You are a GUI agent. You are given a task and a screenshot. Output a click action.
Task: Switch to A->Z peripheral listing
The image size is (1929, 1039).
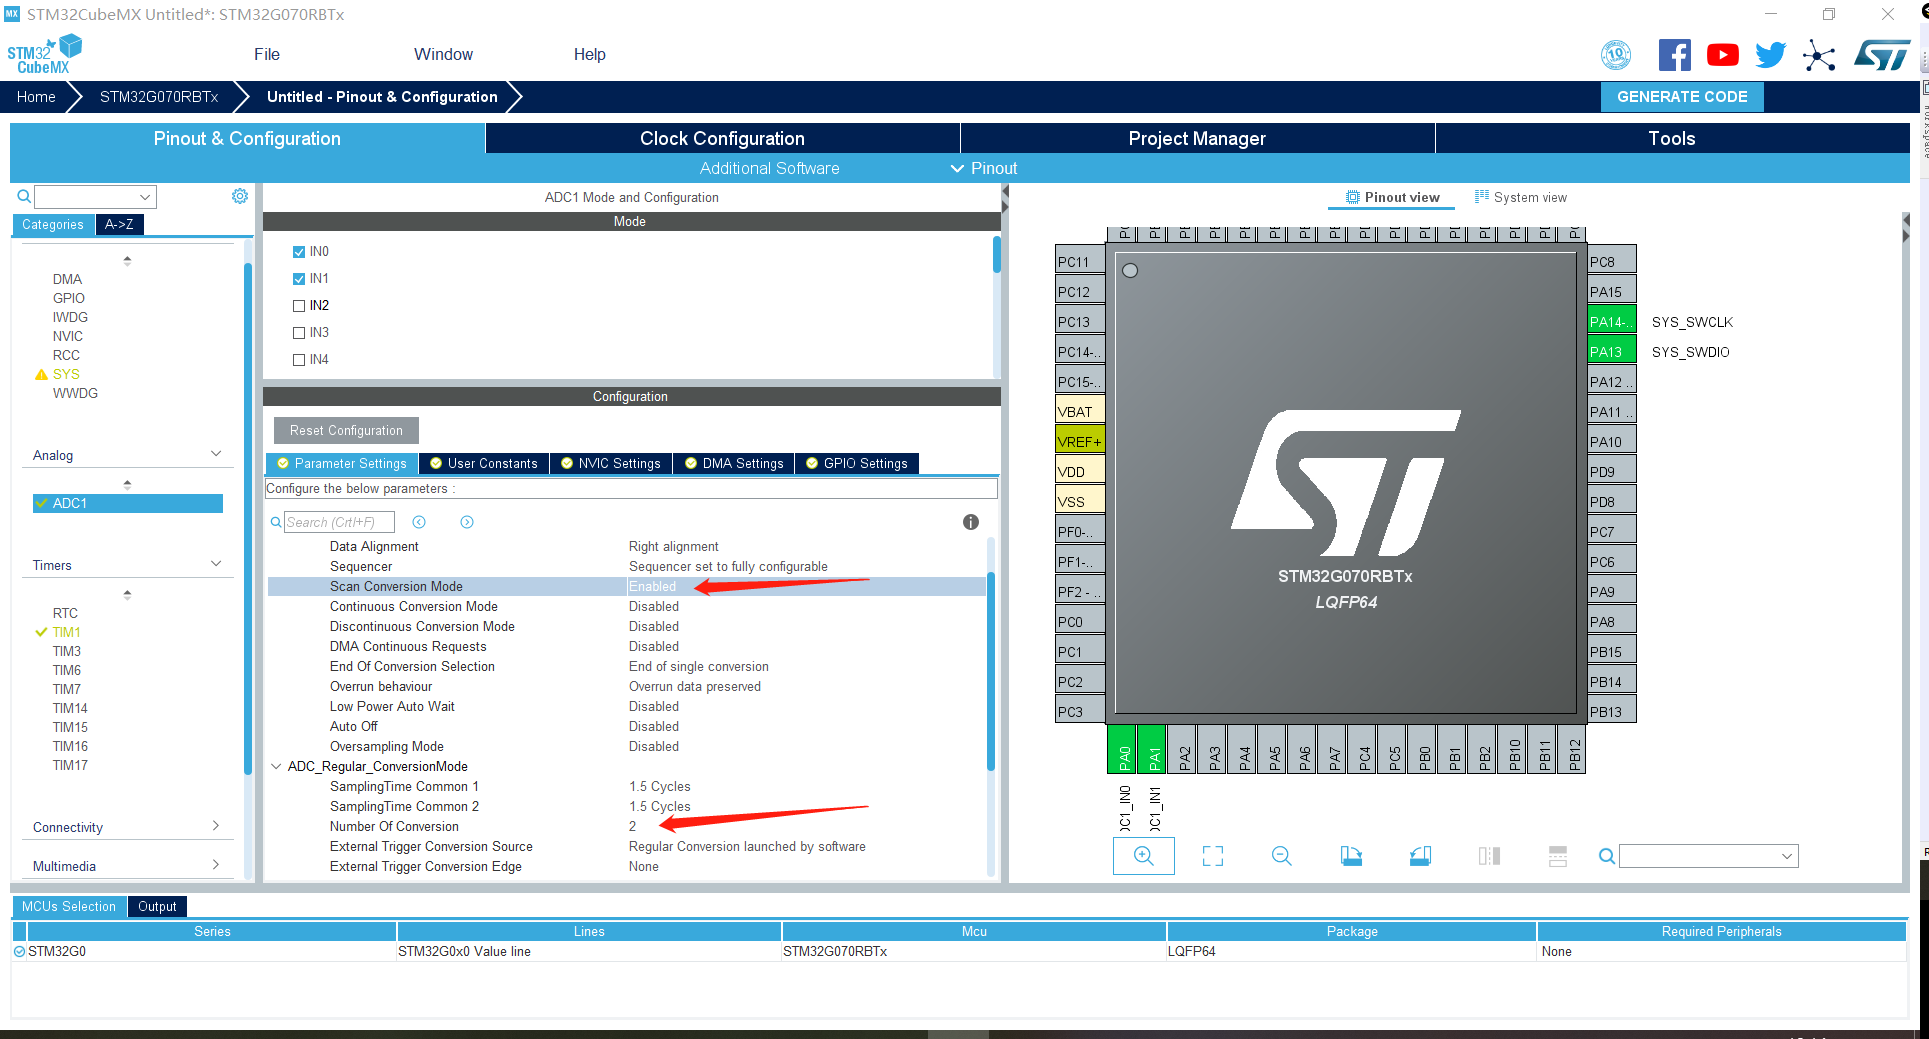click(119, 224)
